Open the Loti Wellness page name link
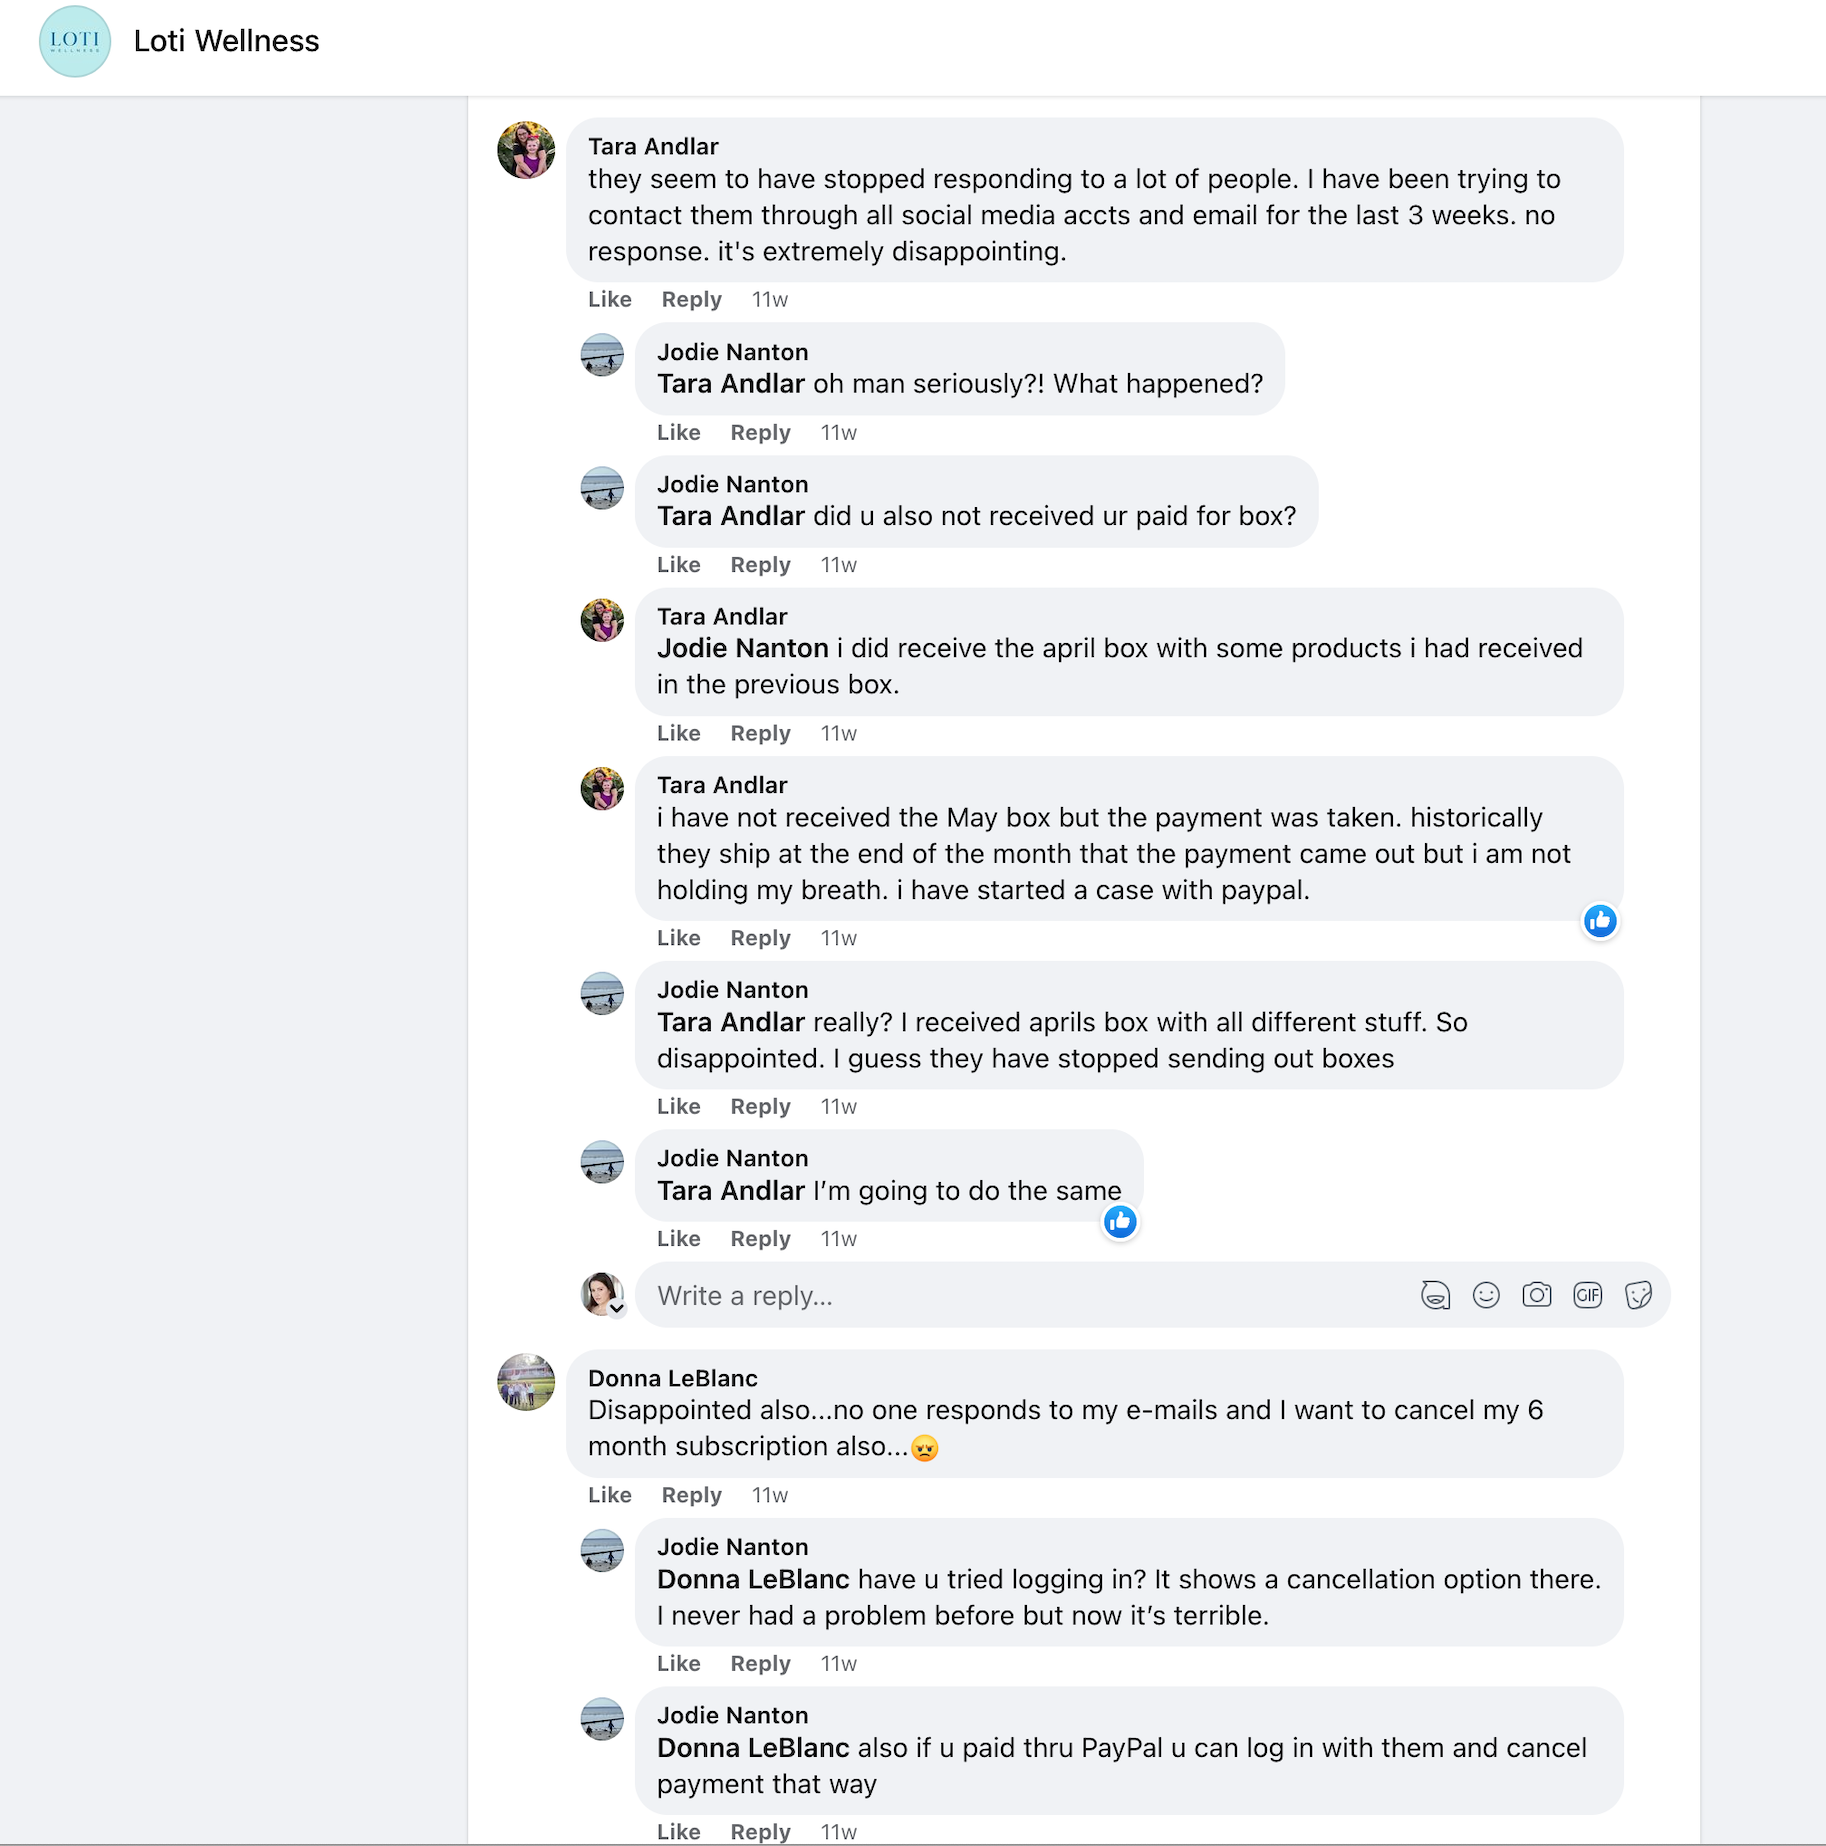The width and height of the screenshot is (1826, 1846). pyautogui.click(x=227, y=41)
